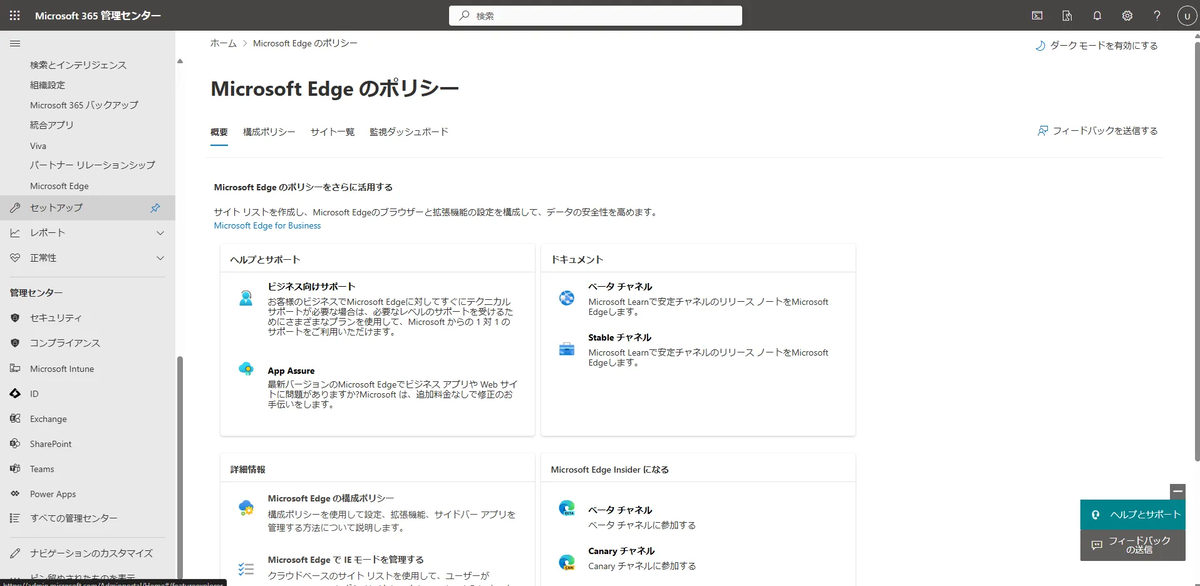
Task: Open the user account avatar
Action: (x=1185, y=16)
